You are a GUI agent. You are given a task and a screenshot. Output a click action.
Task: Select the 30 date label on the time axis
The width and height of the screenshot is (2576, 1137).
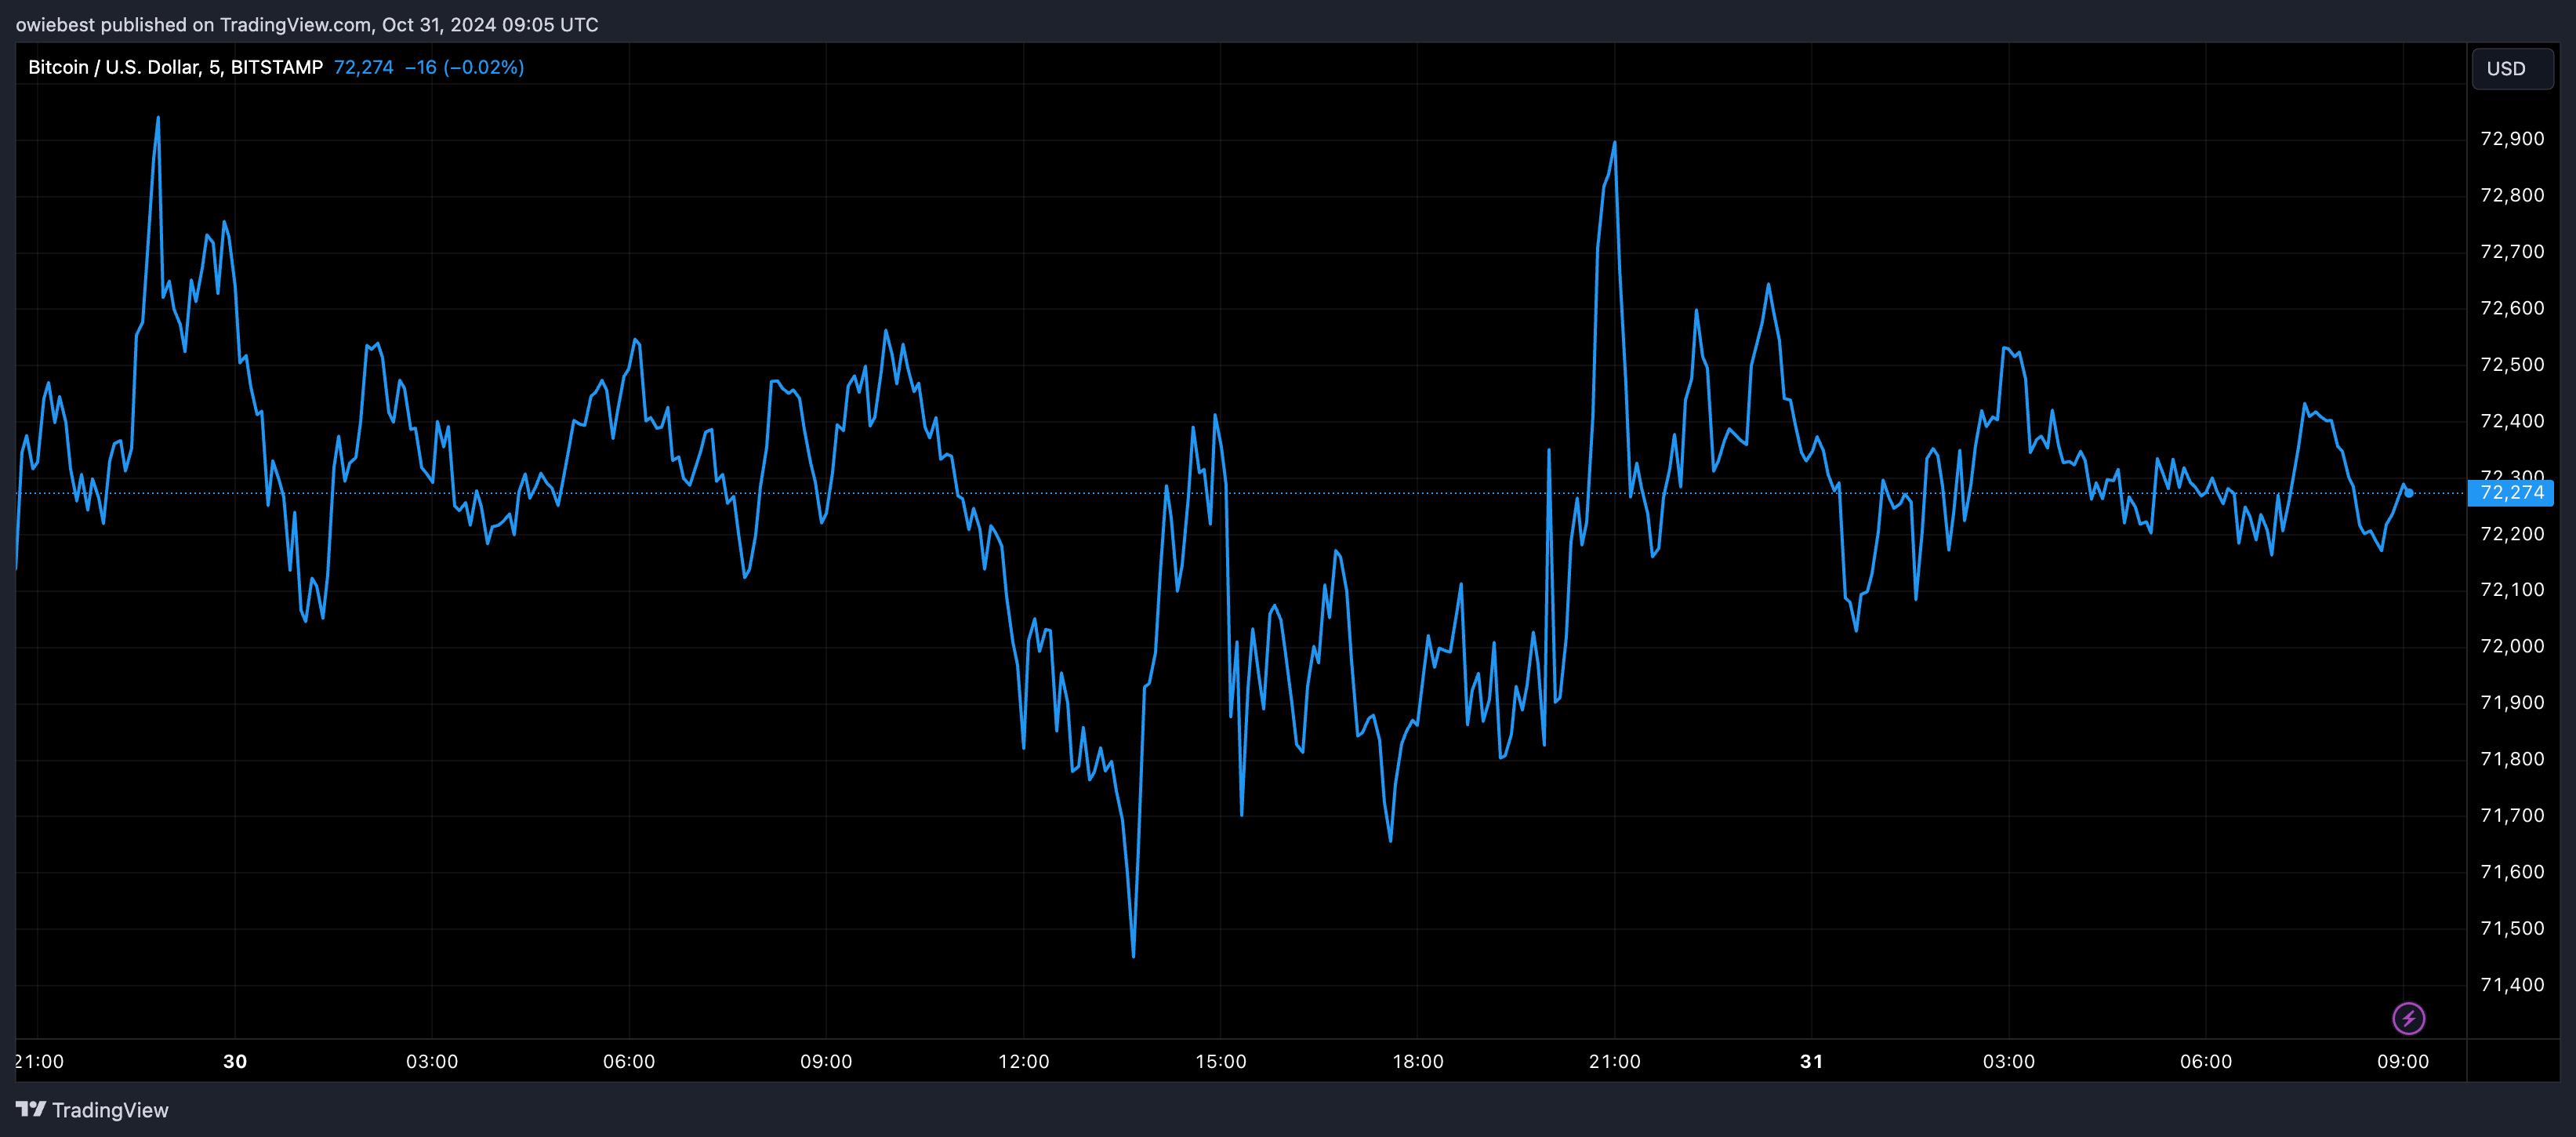235,1062
